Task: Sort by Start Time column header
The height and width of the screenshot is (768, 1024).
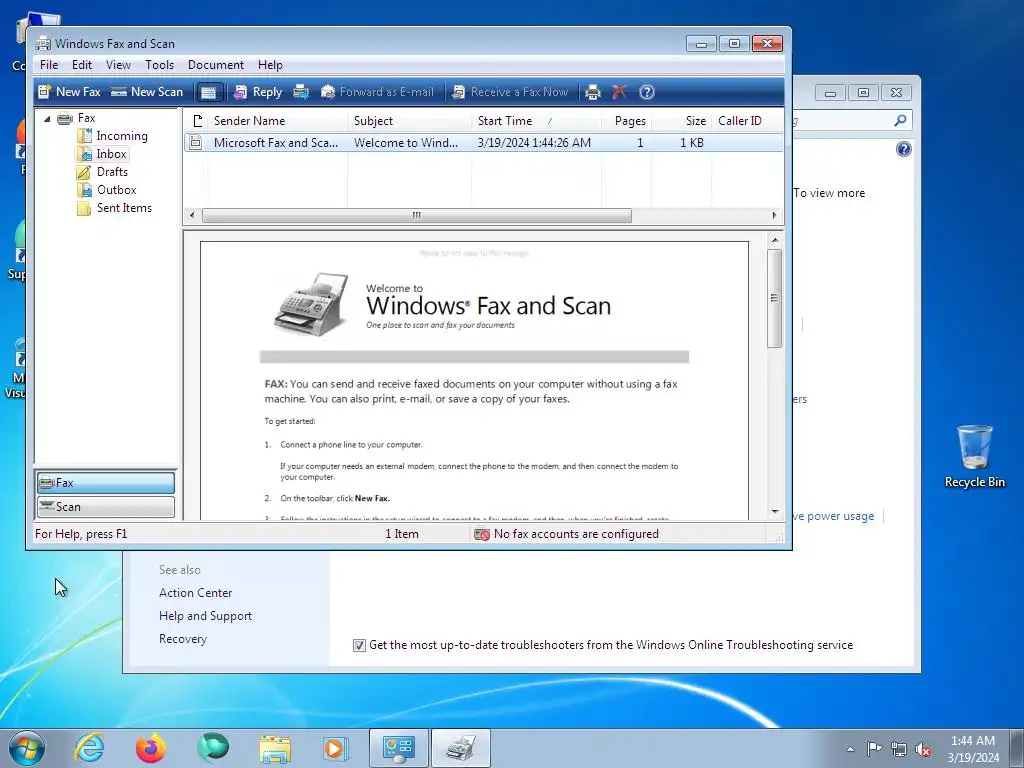Action: (536, 121)
